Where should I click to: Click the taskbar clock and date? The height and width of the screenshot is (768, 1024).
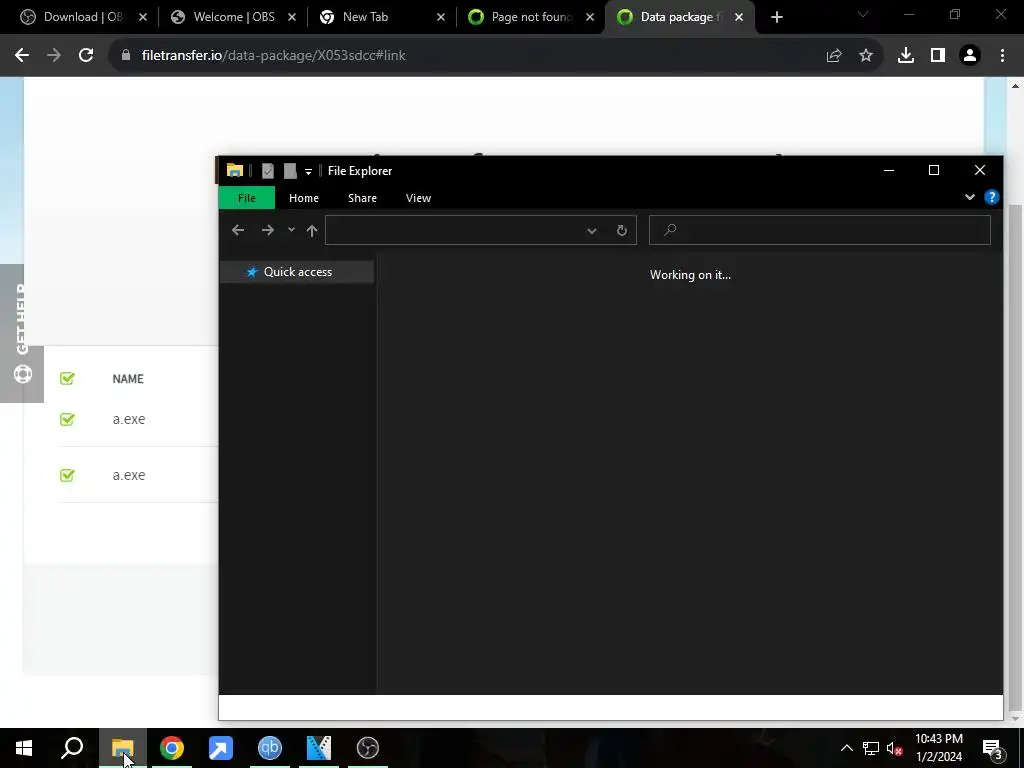tap(938, 748)
